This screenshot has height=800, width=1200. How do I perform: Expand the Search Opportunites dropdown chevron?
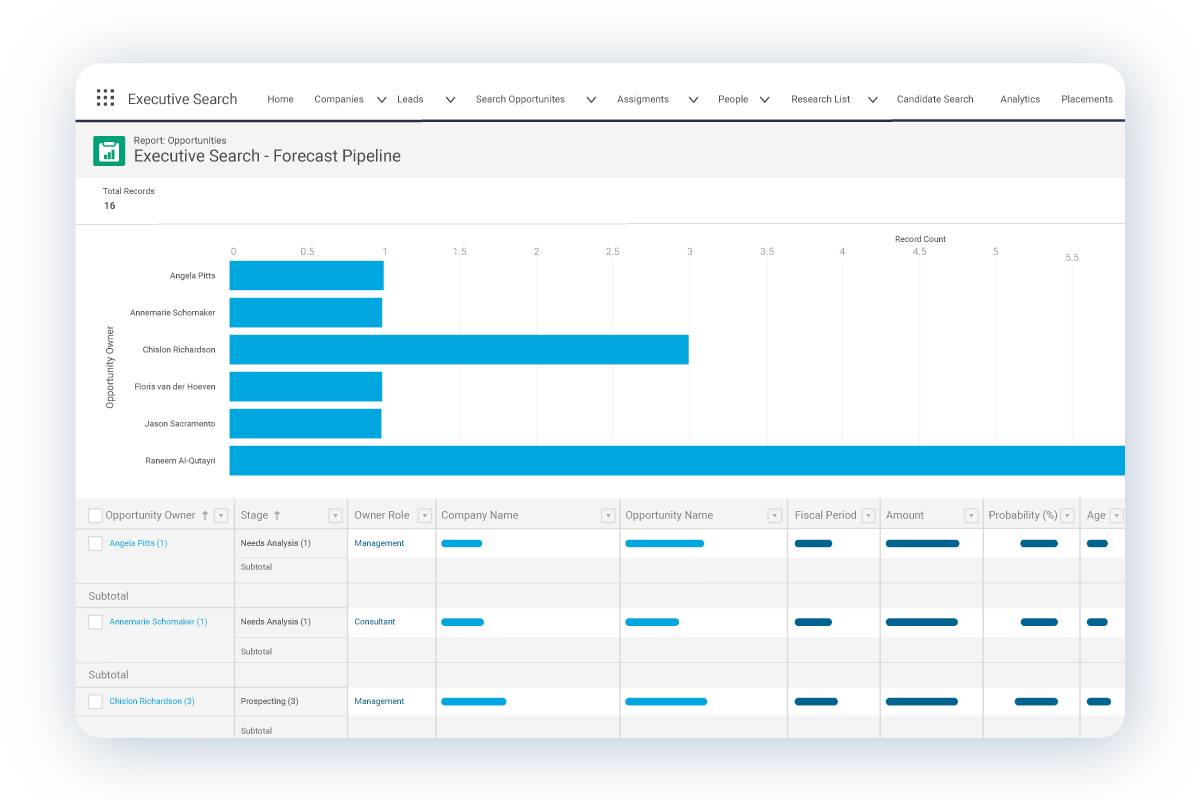point(591,100)
